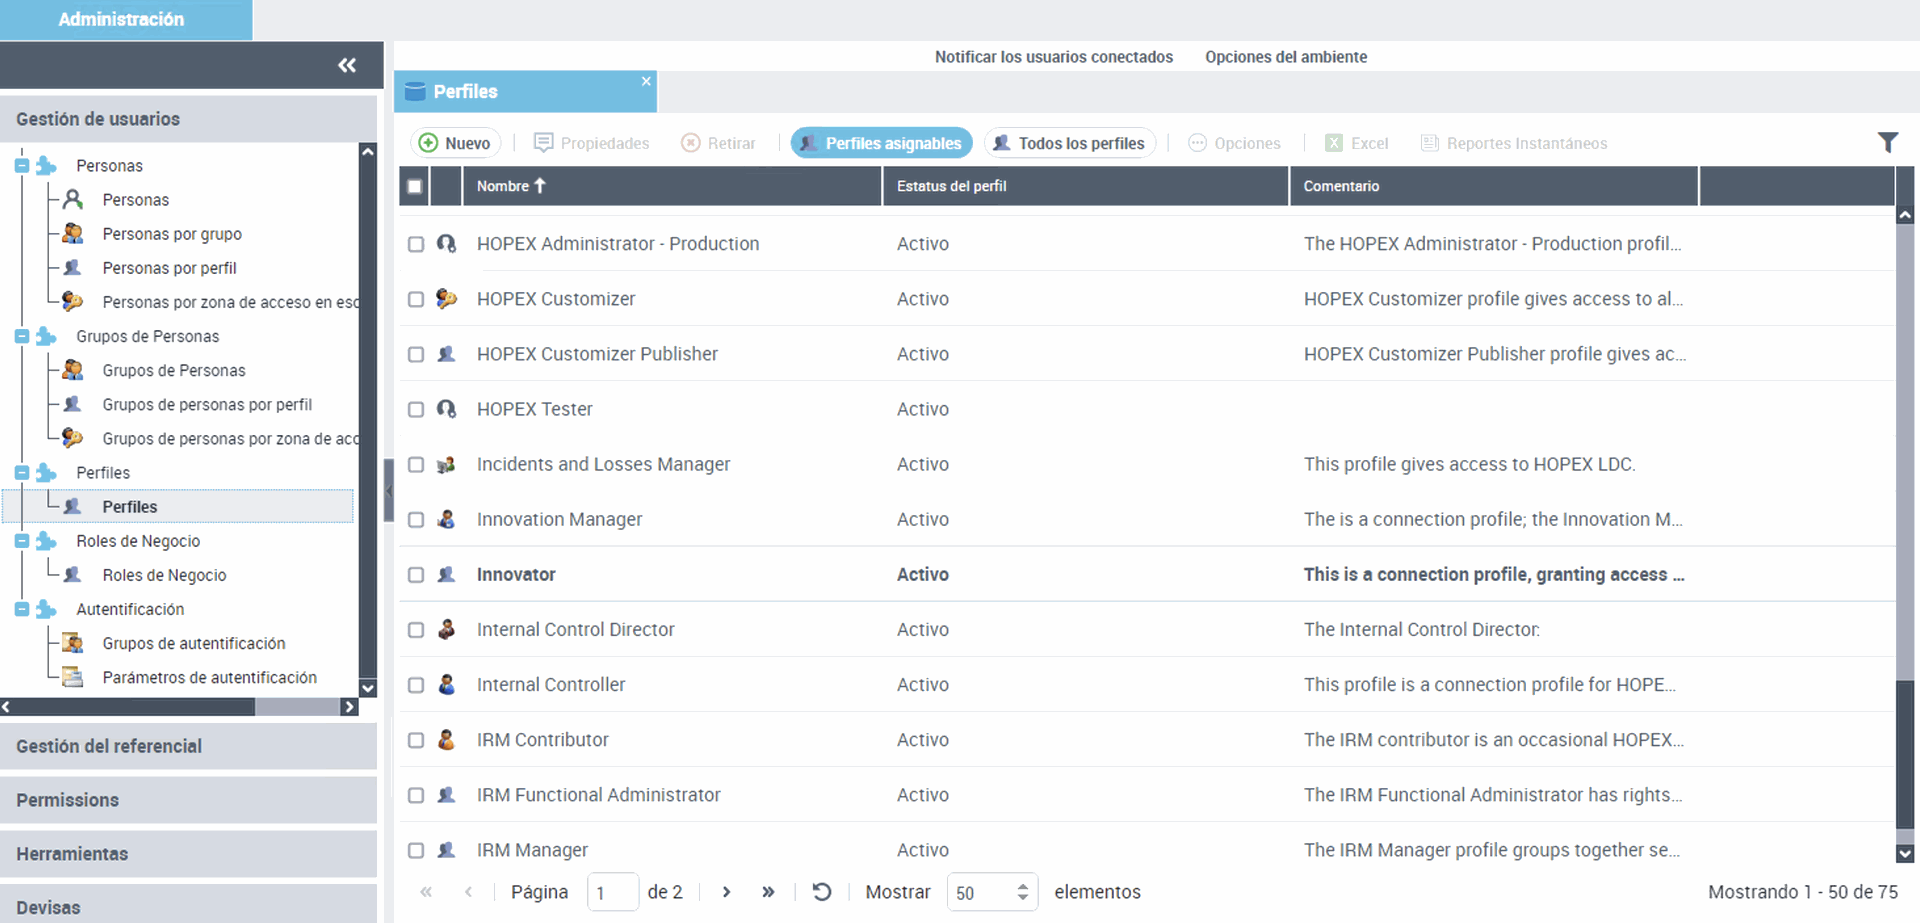The width and height of the screenshot is (1920, 923).
Task: Click the Nuevo button
Action: pos(455,143)
